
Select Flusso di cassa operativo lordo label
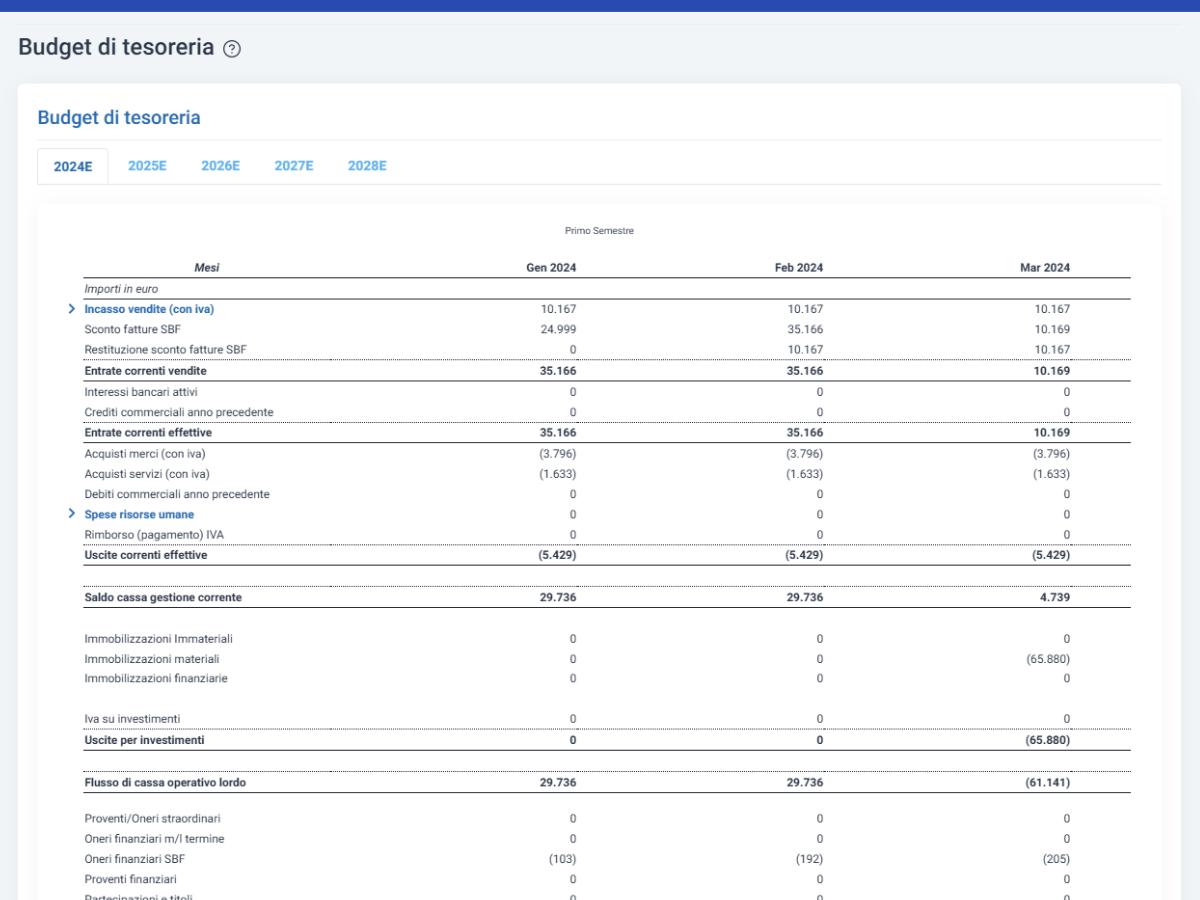tap(165, 783)
